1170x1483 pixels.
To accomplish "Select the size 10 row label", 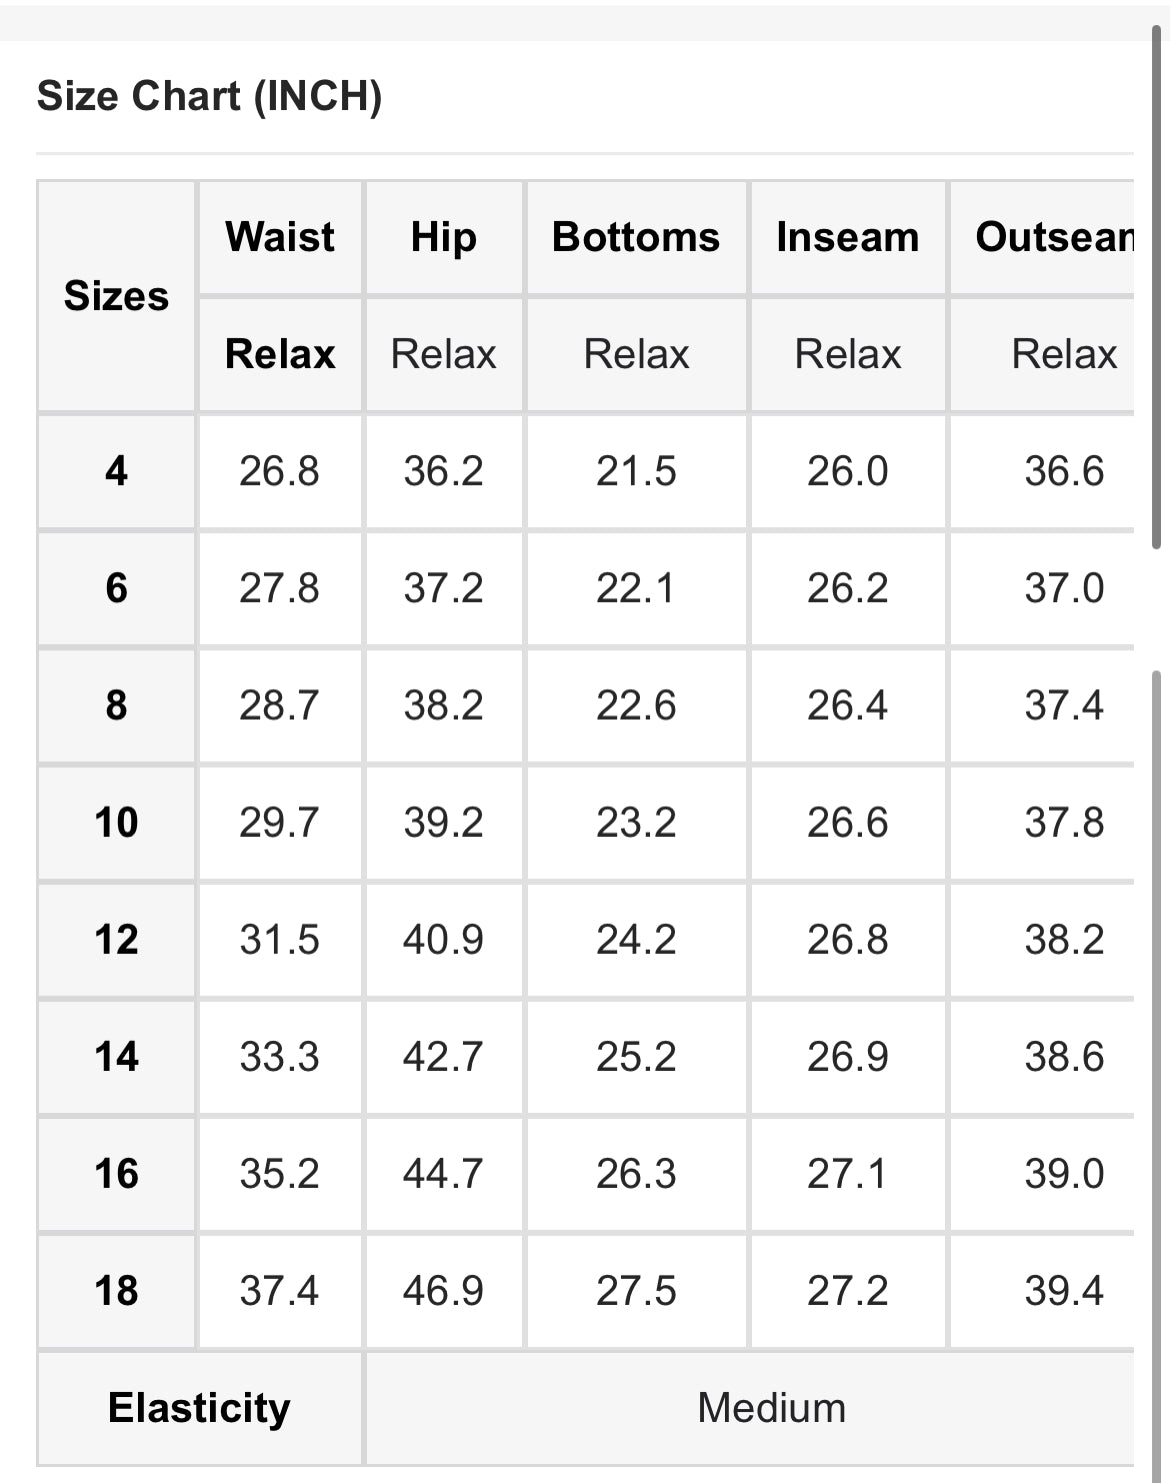I will click(116, 823).
